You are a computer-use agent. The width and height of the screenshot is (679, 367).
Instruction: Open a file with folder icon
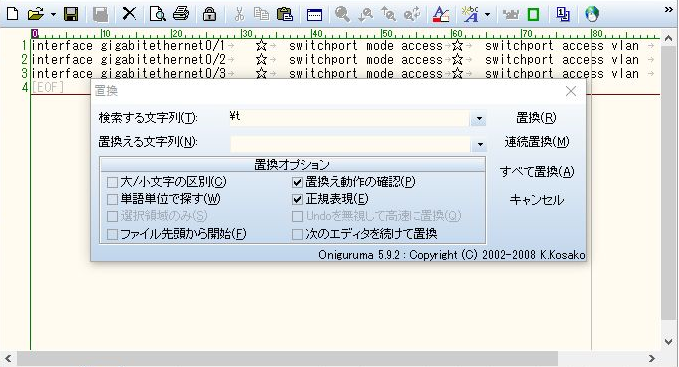pyautogui.click(x=36, y=14)
